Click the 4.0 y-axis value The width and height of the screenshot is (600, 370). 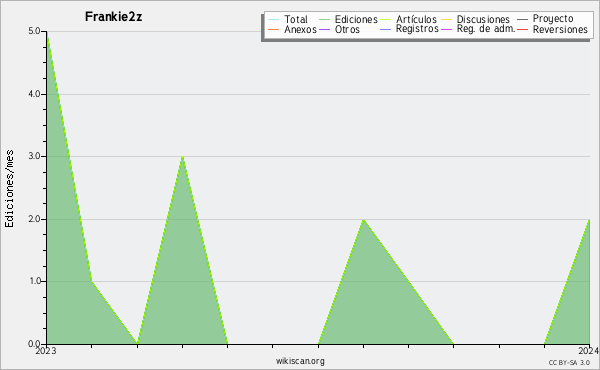[x=34, y=94]
